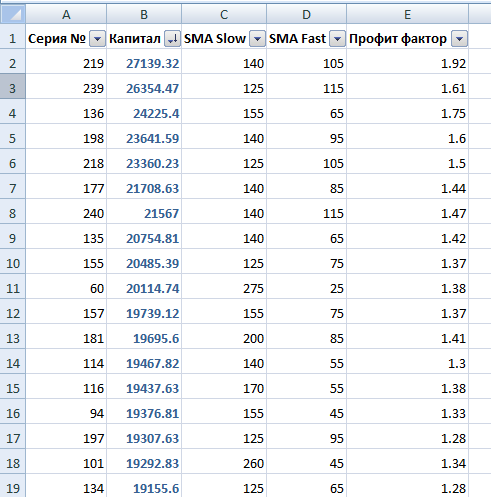Select the Серия № header cell
Image resolution: width=491 pixels, height=497 pixels.
(66, 39)
